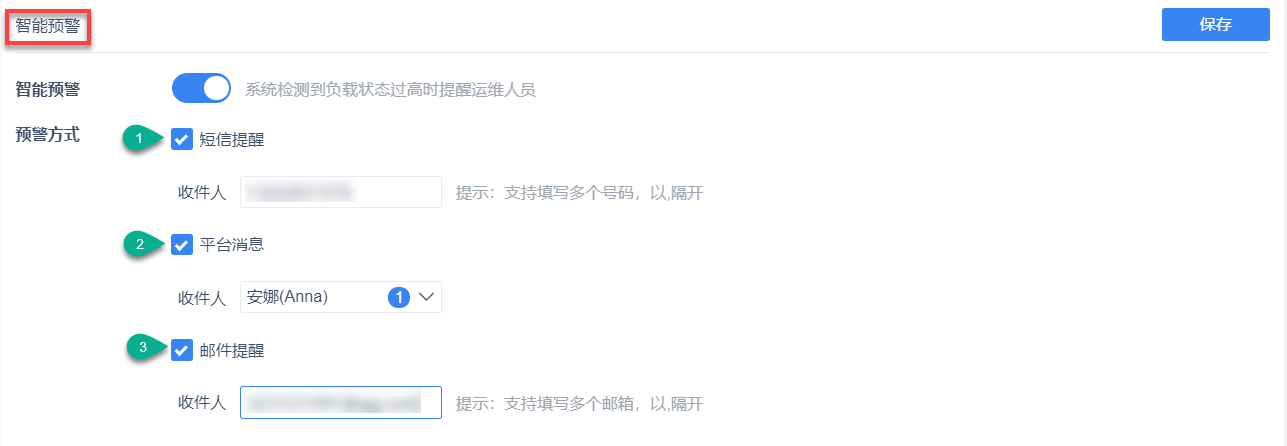
Task: Open the 平台消息 recipient selector
Action: pos(341,297)
